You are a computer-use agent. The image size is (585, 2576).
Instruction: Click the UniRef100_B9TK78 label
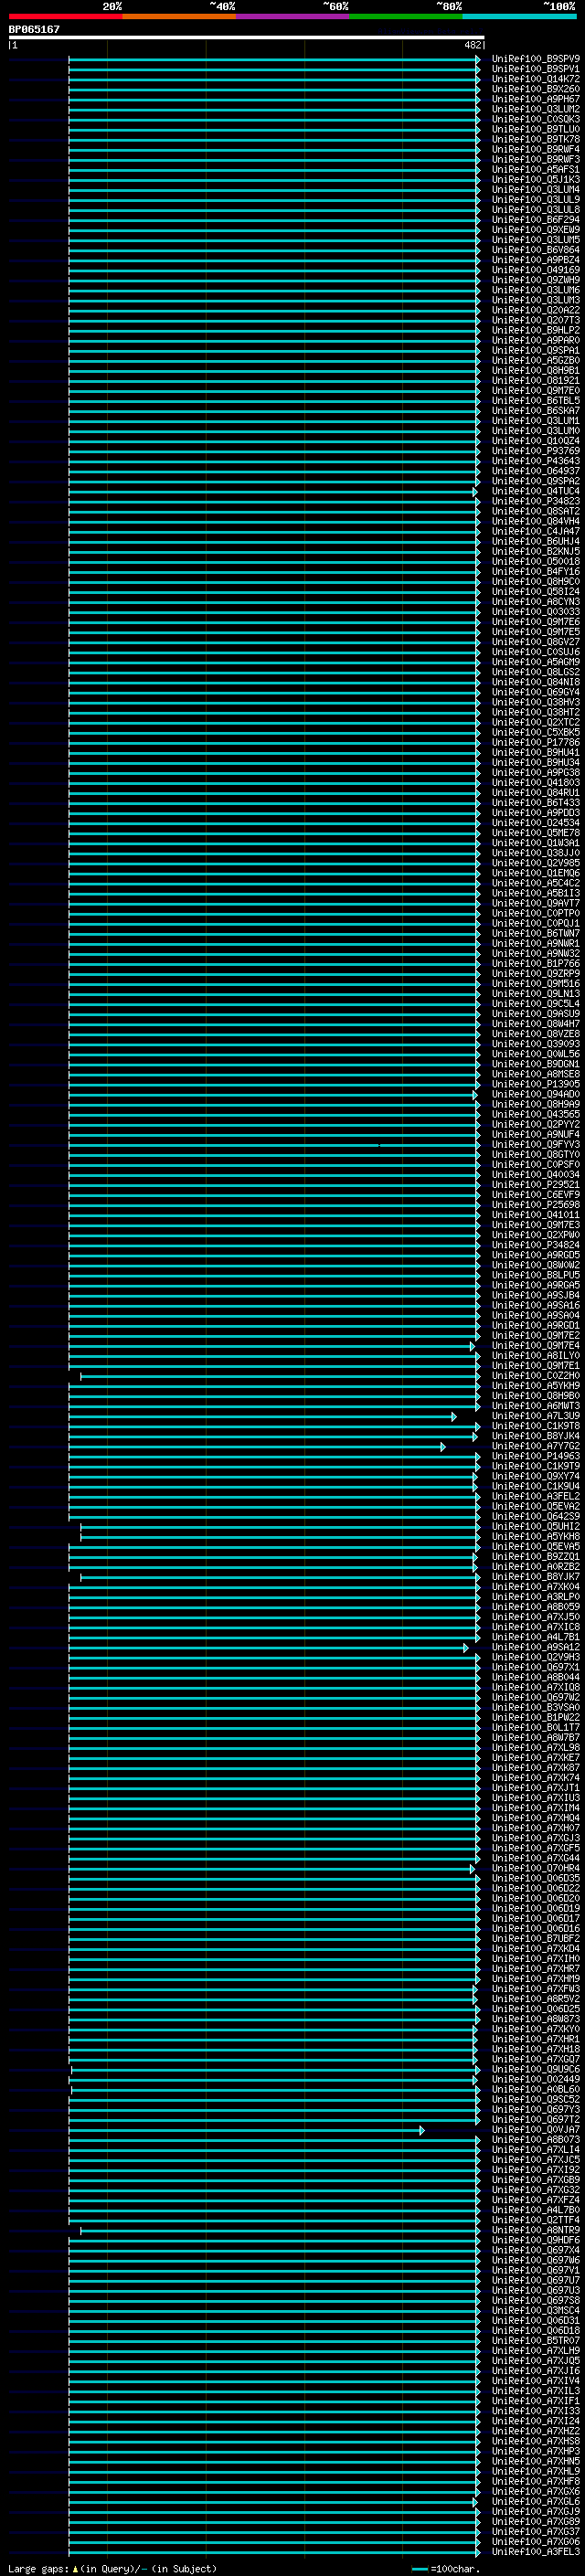pyautogui.click(x=535, y=139)
